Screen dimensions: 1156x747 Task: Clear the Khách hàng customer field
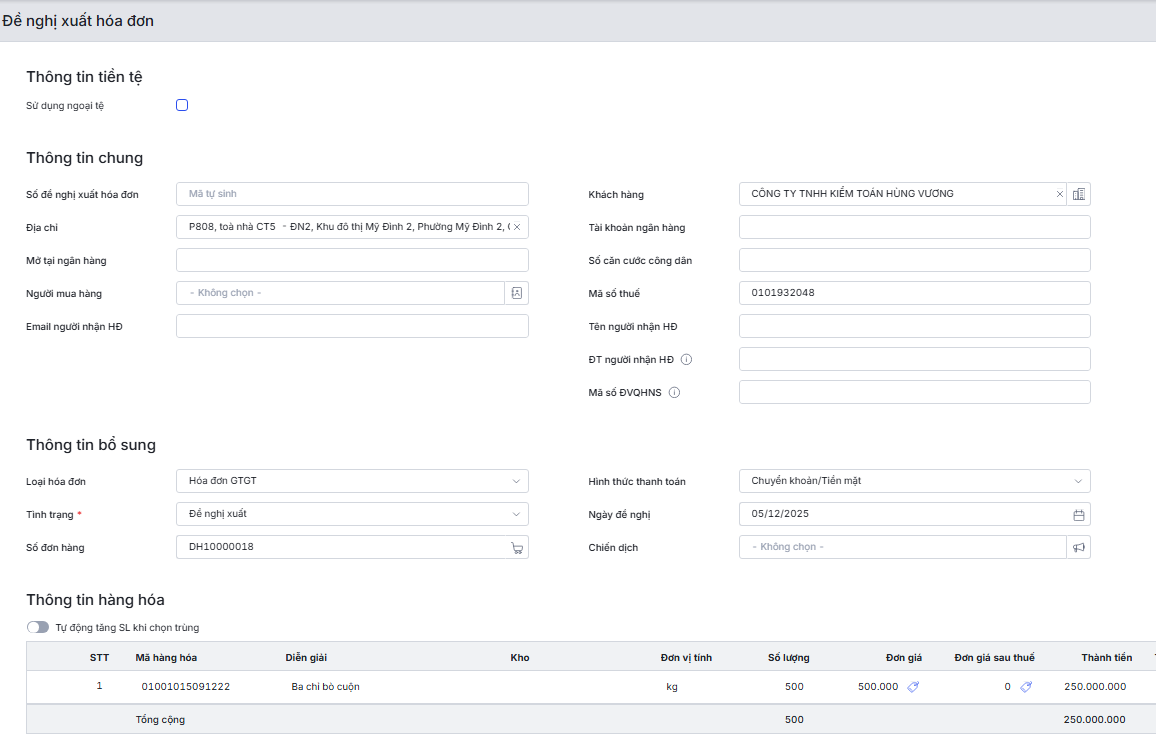(1059, 194)
